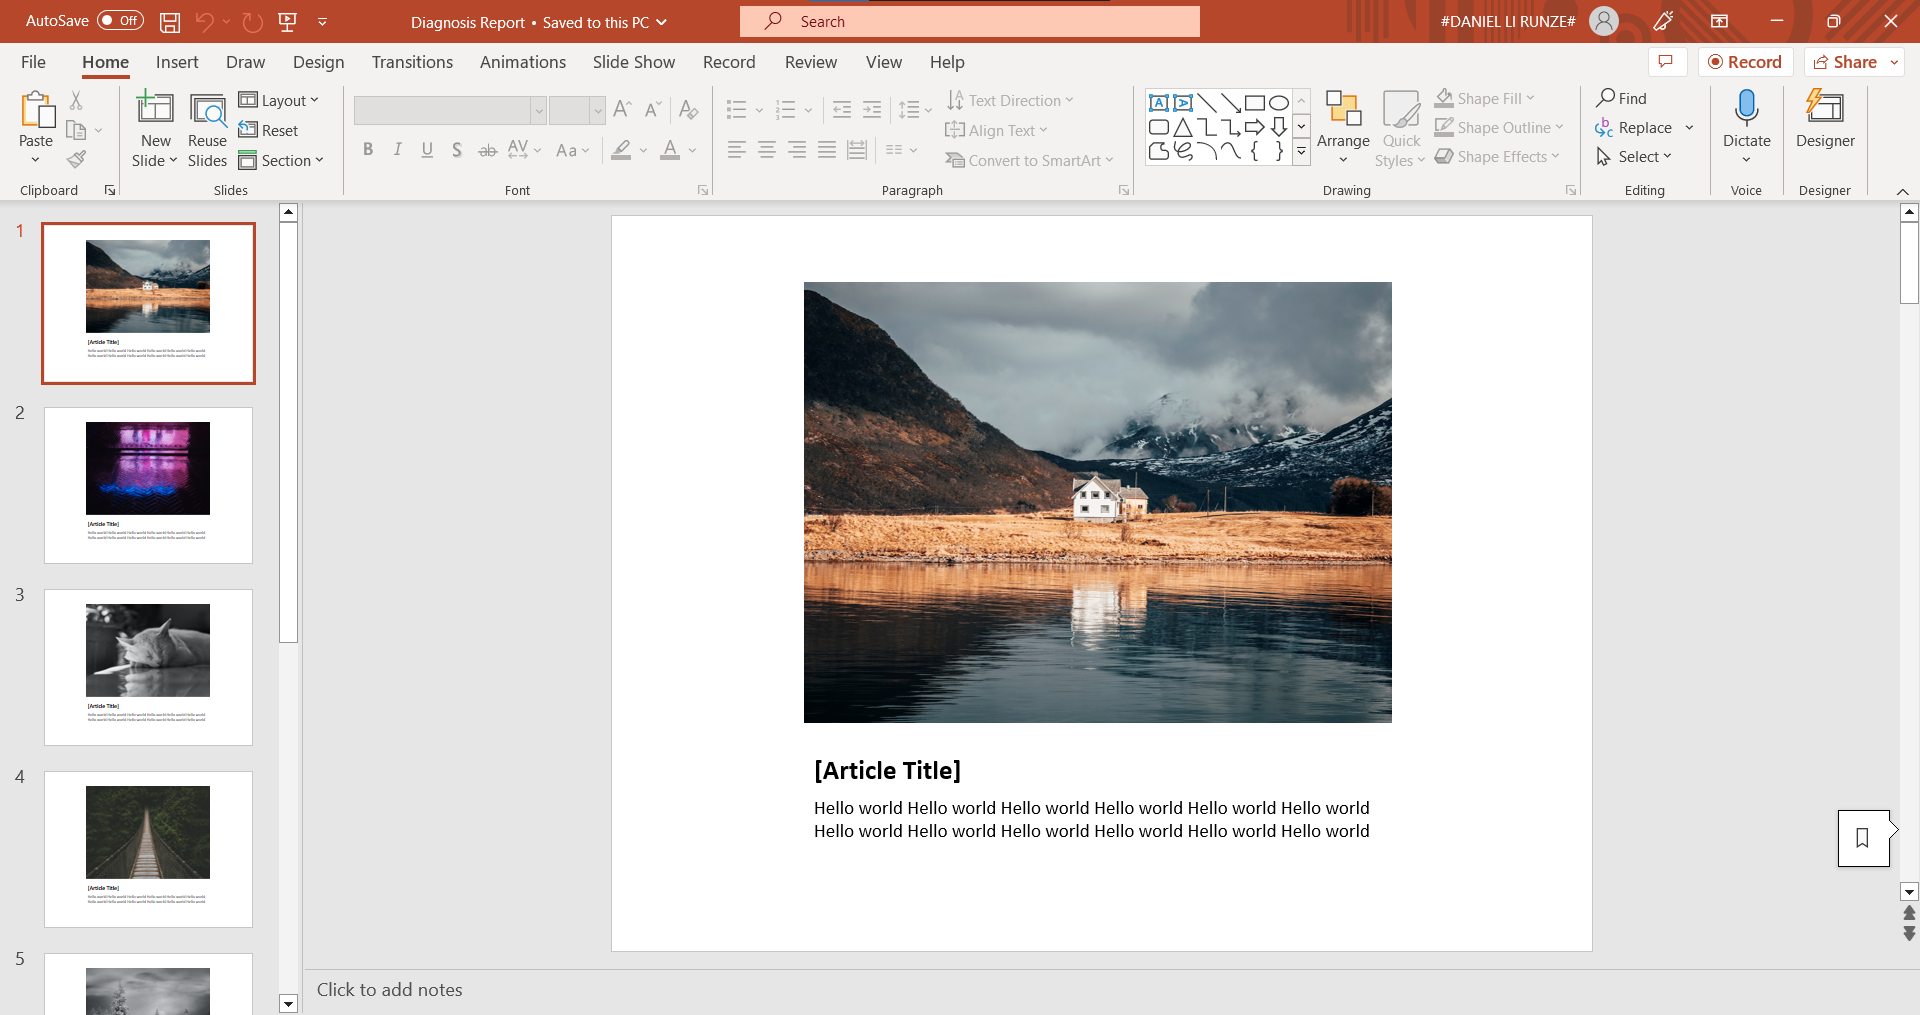Click Start From Beginning presentation icon
Viewport: 1920px width, 1015px height.
click(288, 21)
